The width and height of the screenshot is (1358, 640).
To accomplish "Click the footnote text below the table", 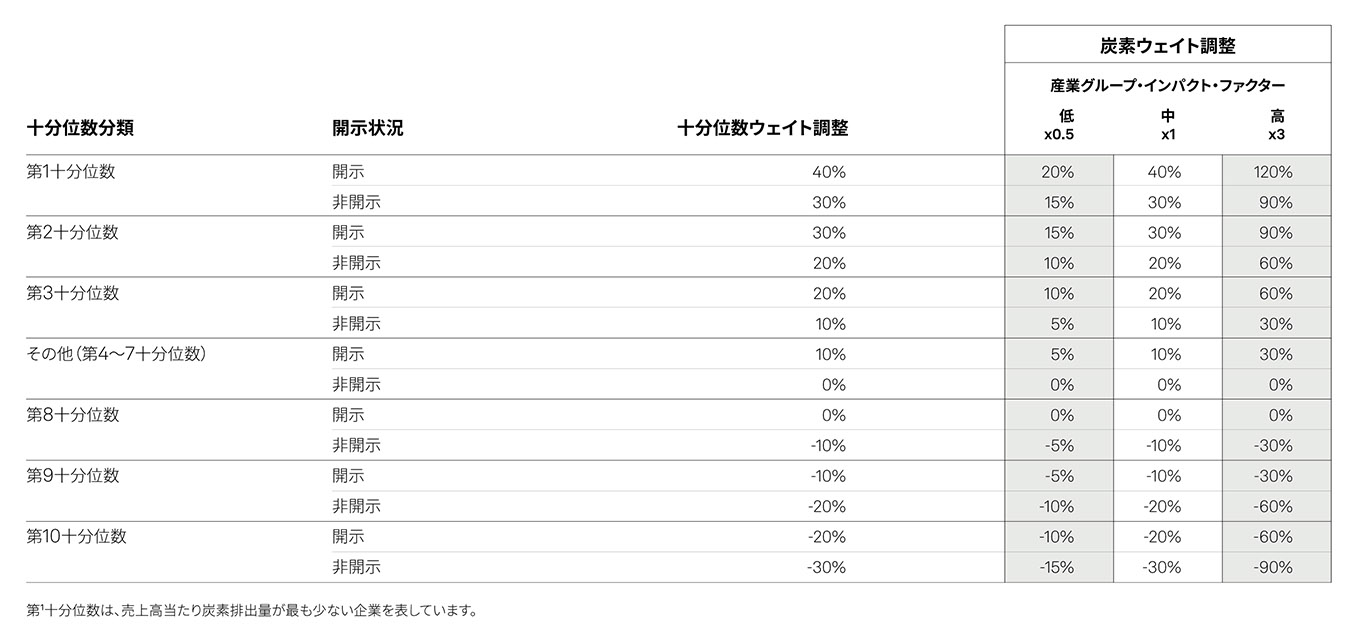I will [x=251, y=609].
